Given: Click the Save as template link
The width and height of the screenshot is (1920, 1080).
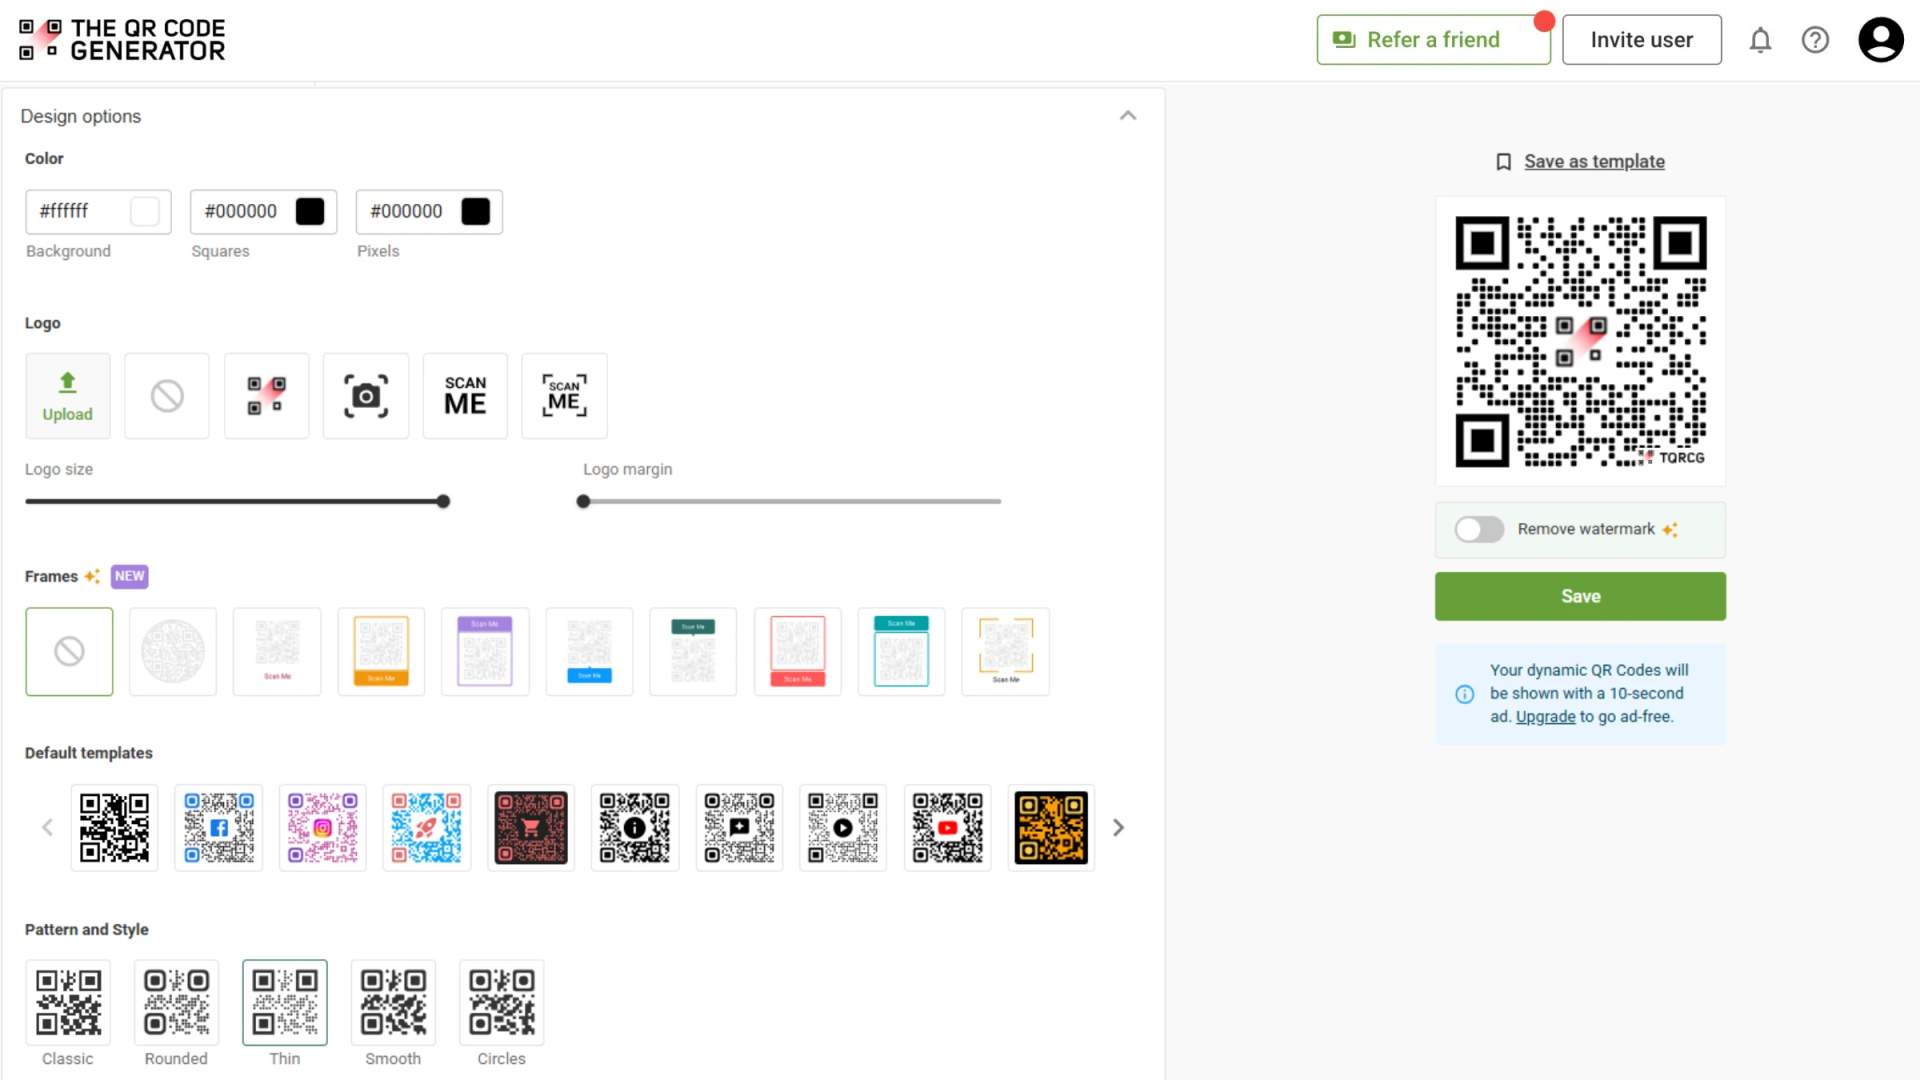Looking at the screenshot, I should tap(1594, 162).
